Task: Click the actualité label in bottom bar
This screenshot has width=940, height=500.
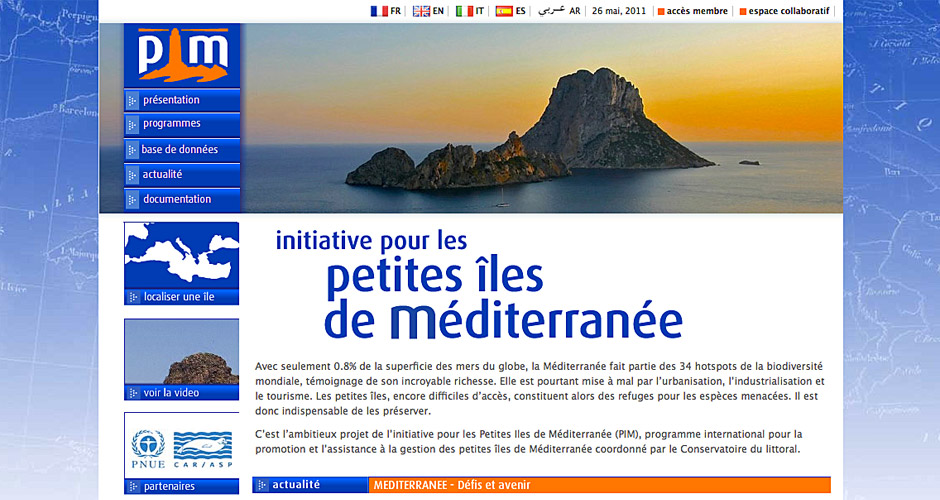Action: [296, 485]
